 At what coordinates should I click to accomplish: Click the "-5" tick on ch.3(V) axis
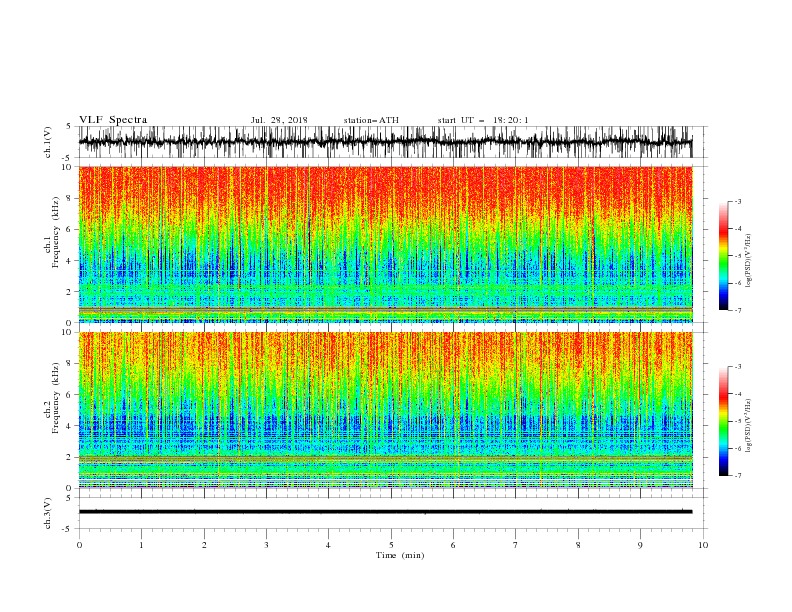click(68, 529)
